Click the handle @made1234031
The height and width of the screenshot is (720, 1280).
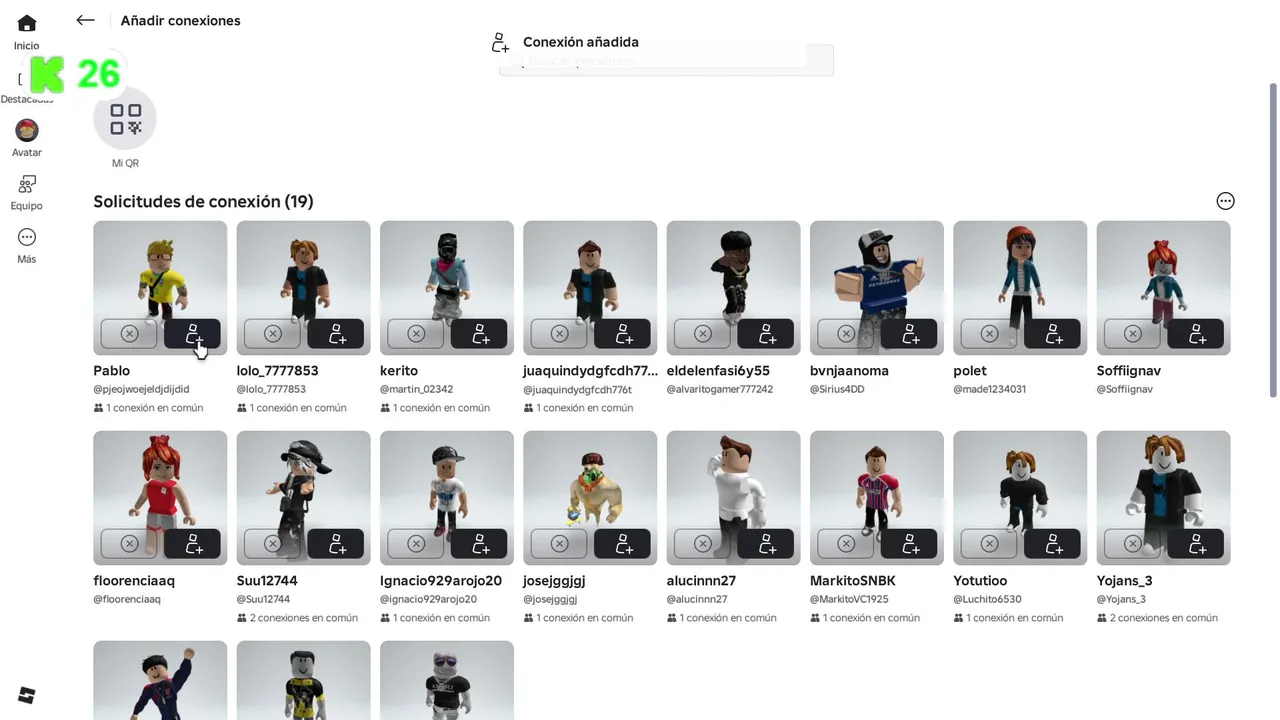(x=989, y=389)
